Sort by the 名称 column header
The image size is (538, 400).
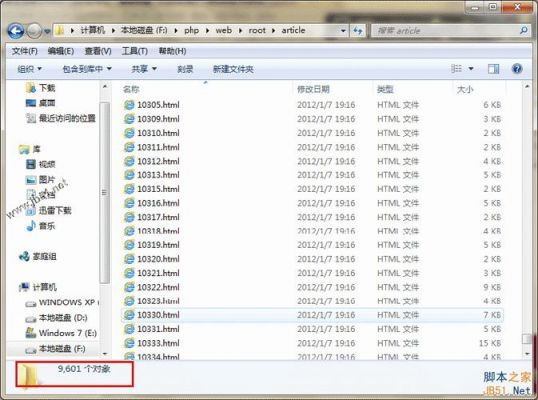pos(131,89)
